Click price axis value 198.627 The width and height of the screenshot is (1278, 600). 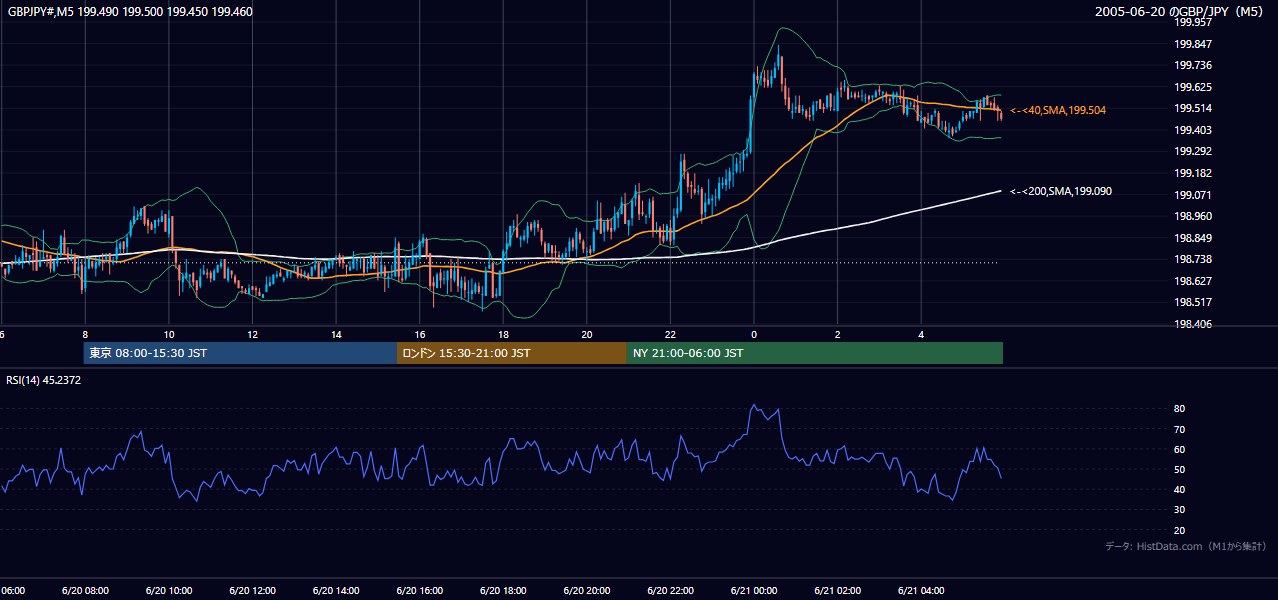click(x=1193, y=281)
